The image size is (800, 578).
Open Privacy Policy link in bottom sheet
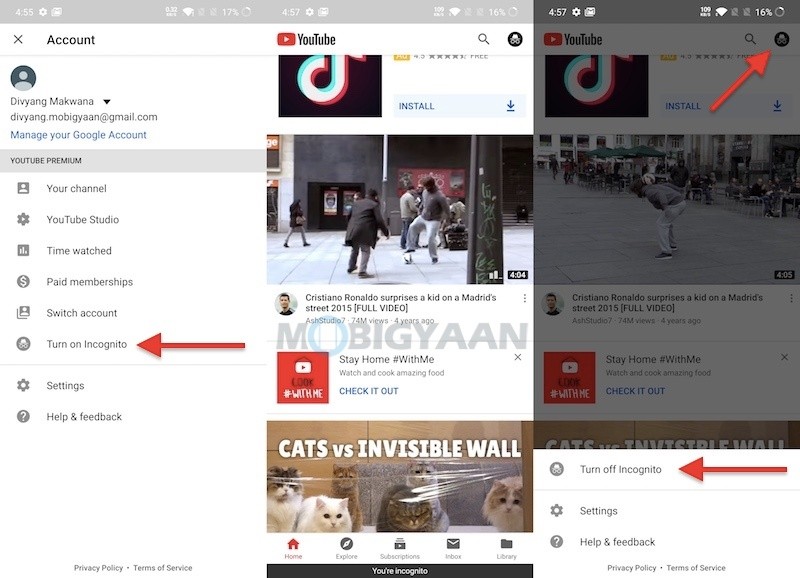pos(632,568)
